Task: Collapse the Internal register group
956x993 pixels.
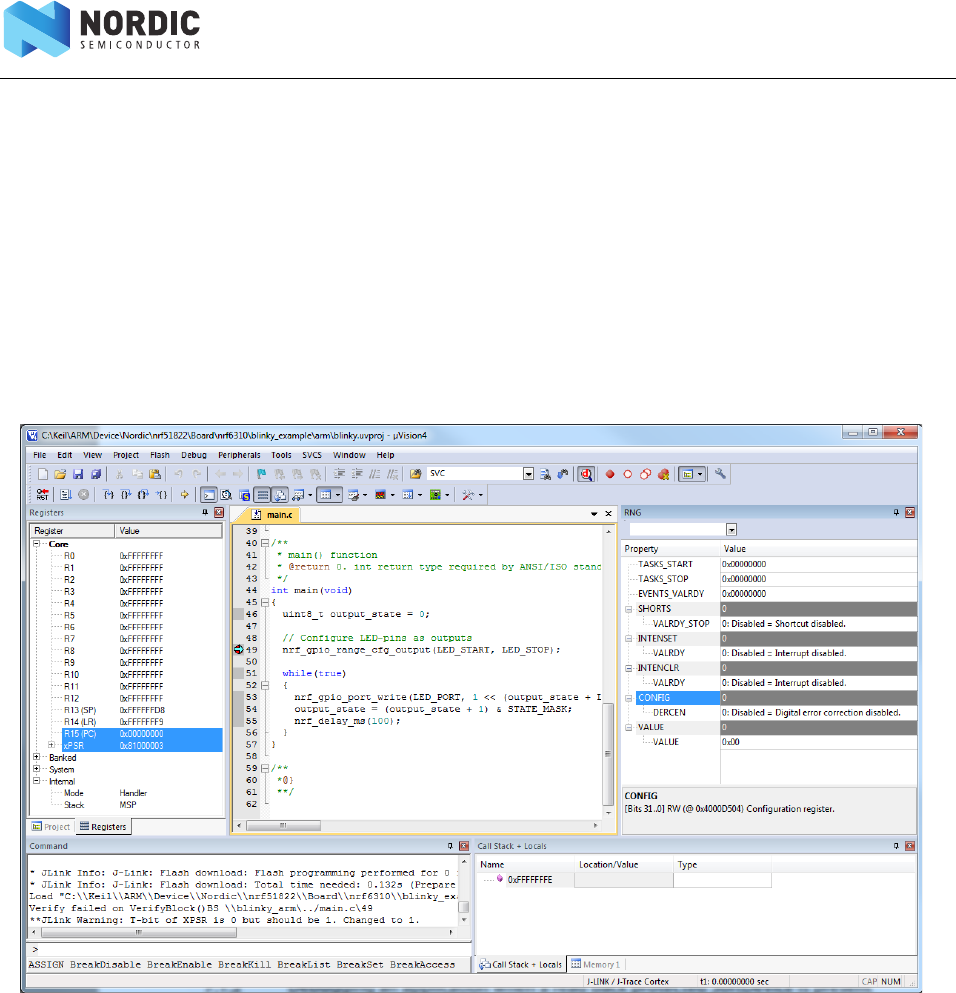Action: point(36,781)
